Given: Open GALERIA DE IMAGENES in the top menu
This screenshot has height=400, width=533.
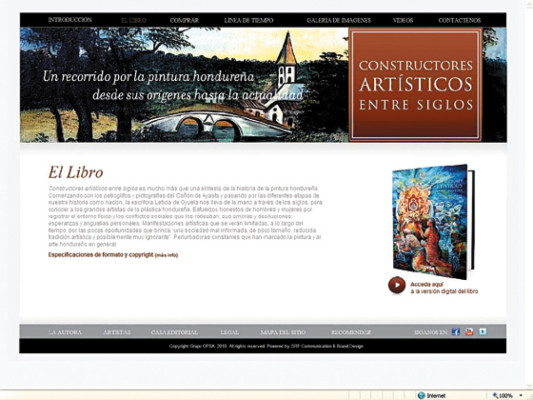Looking at the screenshot, I should tap(339, 20).
